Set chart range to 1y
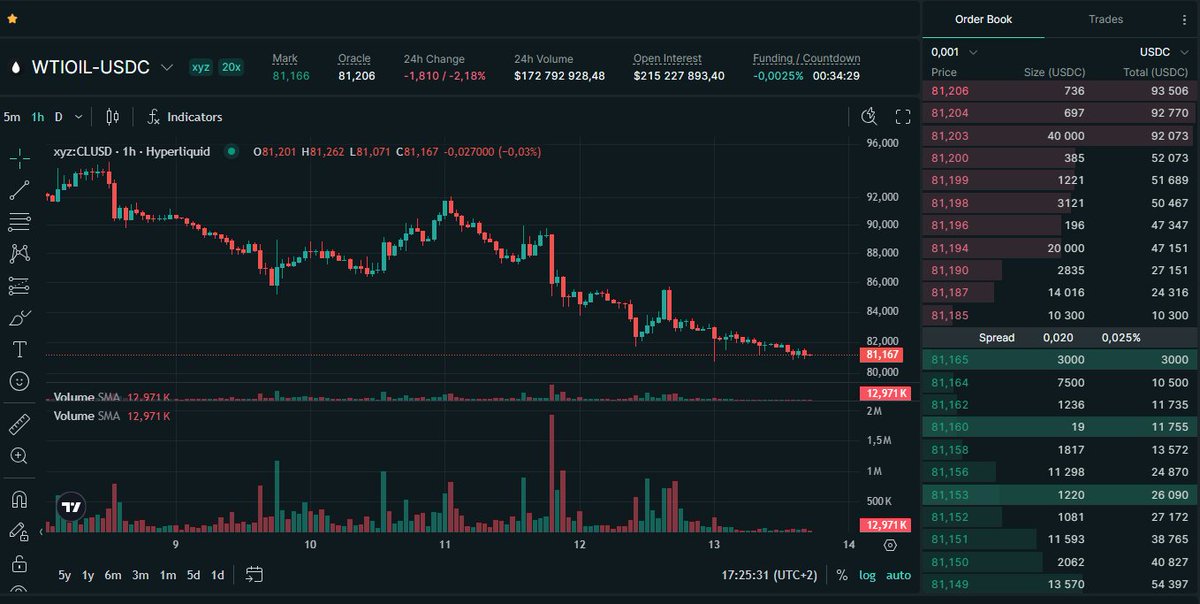The height and width of the screenshot is (604, 1200). tap(88, 575)
